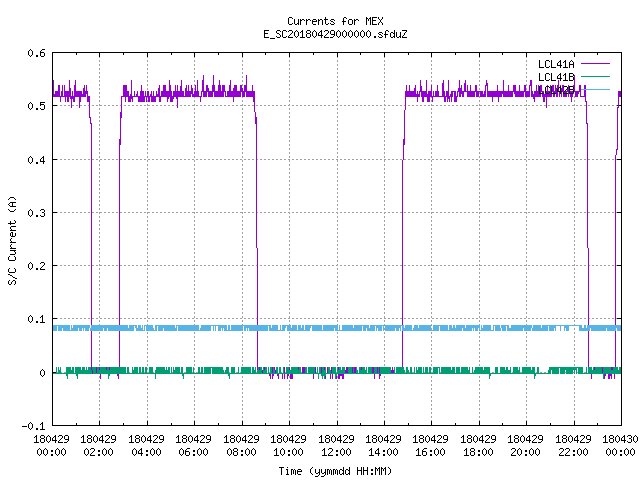640x480 pixels.
Task: Click the x-axis tick 180429 16:00
Action: (431, 446)
